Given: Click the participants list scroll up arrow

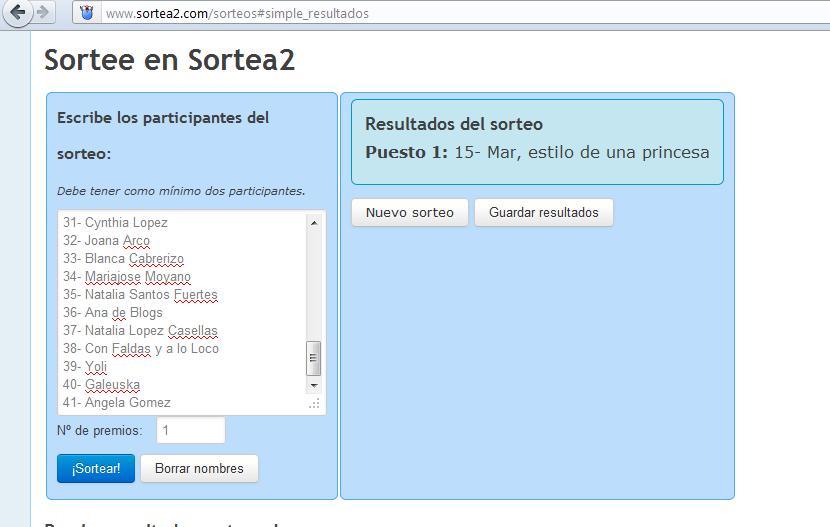Looking at the screenshot, I should (314, 223).
